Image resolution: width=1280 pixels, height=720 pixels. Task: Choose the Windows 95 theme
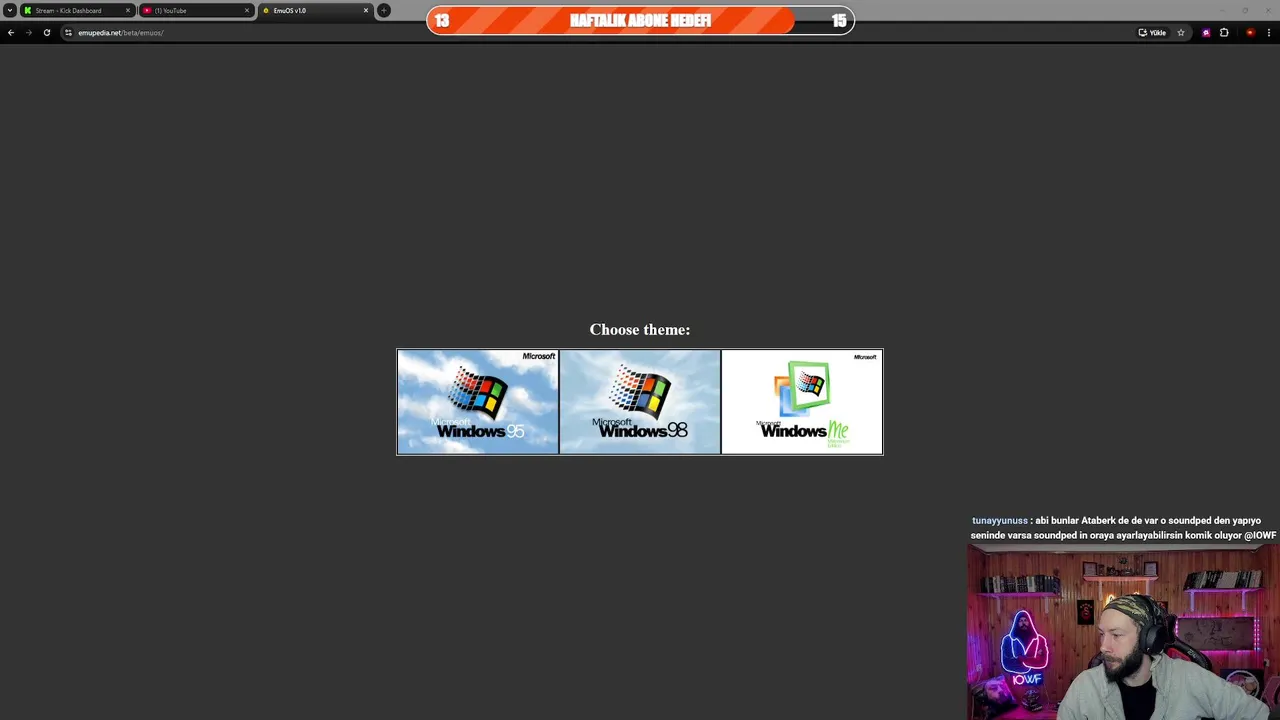tap(478, 402)
